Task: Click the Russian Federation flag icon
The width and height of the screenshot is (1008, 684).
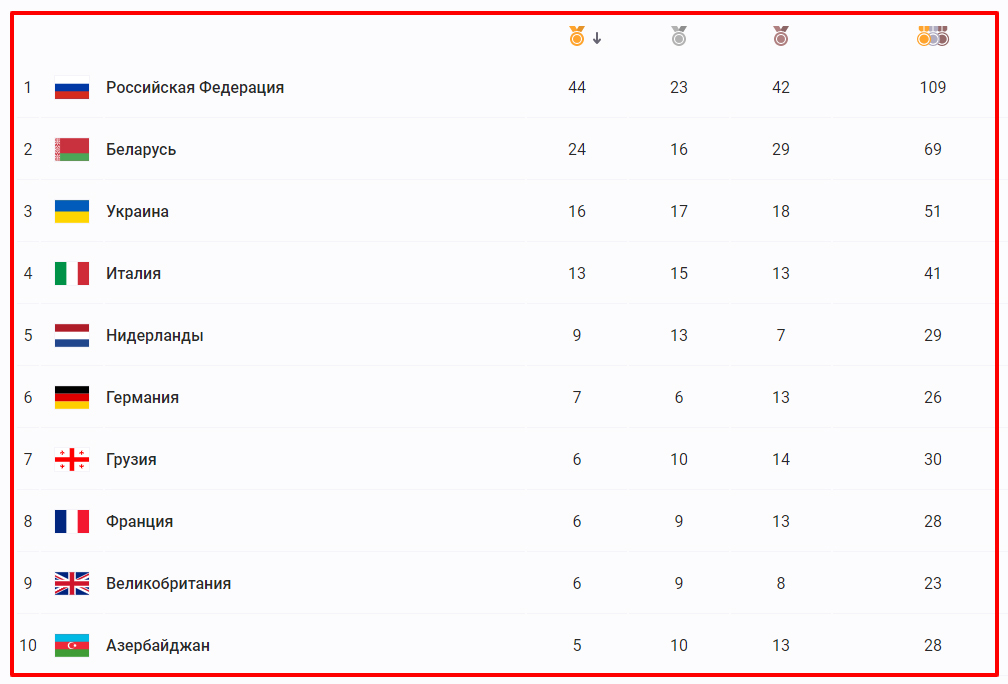Action: point(72,87)
